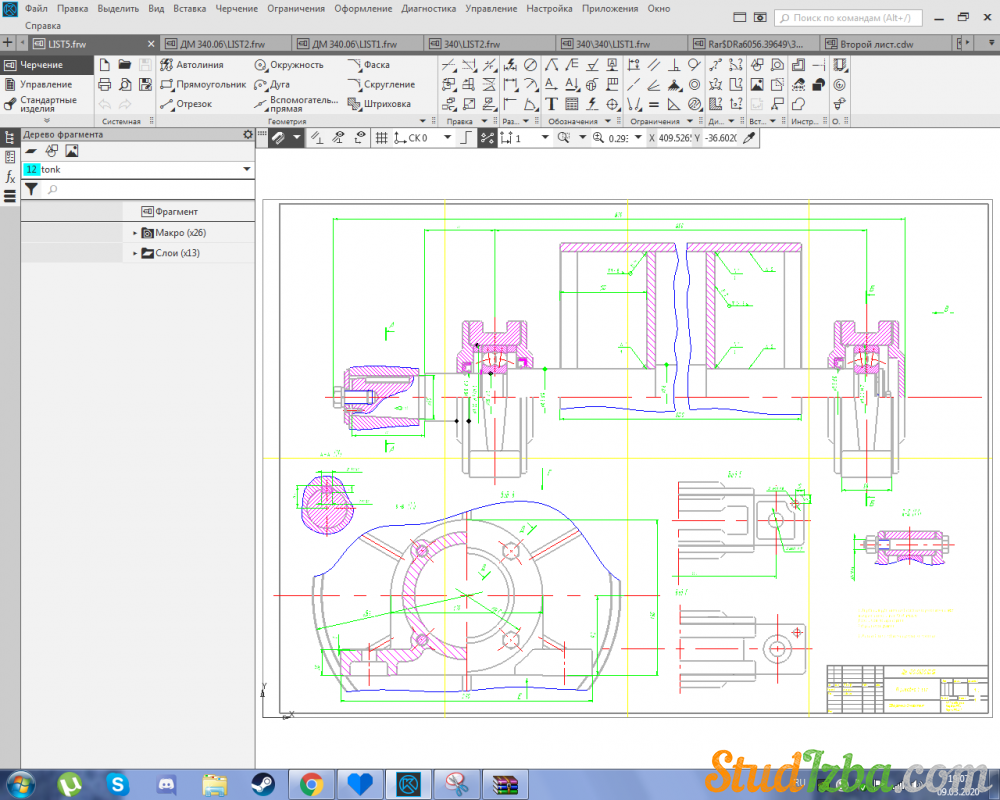1000x800 pixels.
Task: Open the Стандартные изделия toolset
Action: pos(47,104)
